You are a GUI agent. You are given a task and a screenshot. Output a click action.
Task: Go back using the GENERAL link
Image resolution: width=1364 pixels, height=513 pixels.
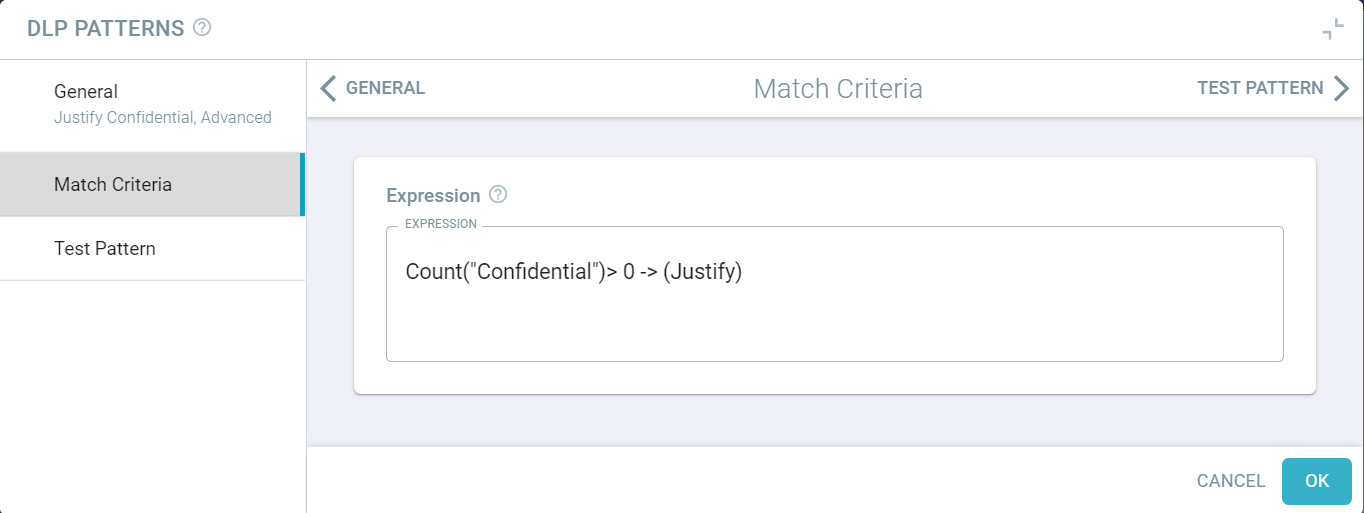point(385,88)
